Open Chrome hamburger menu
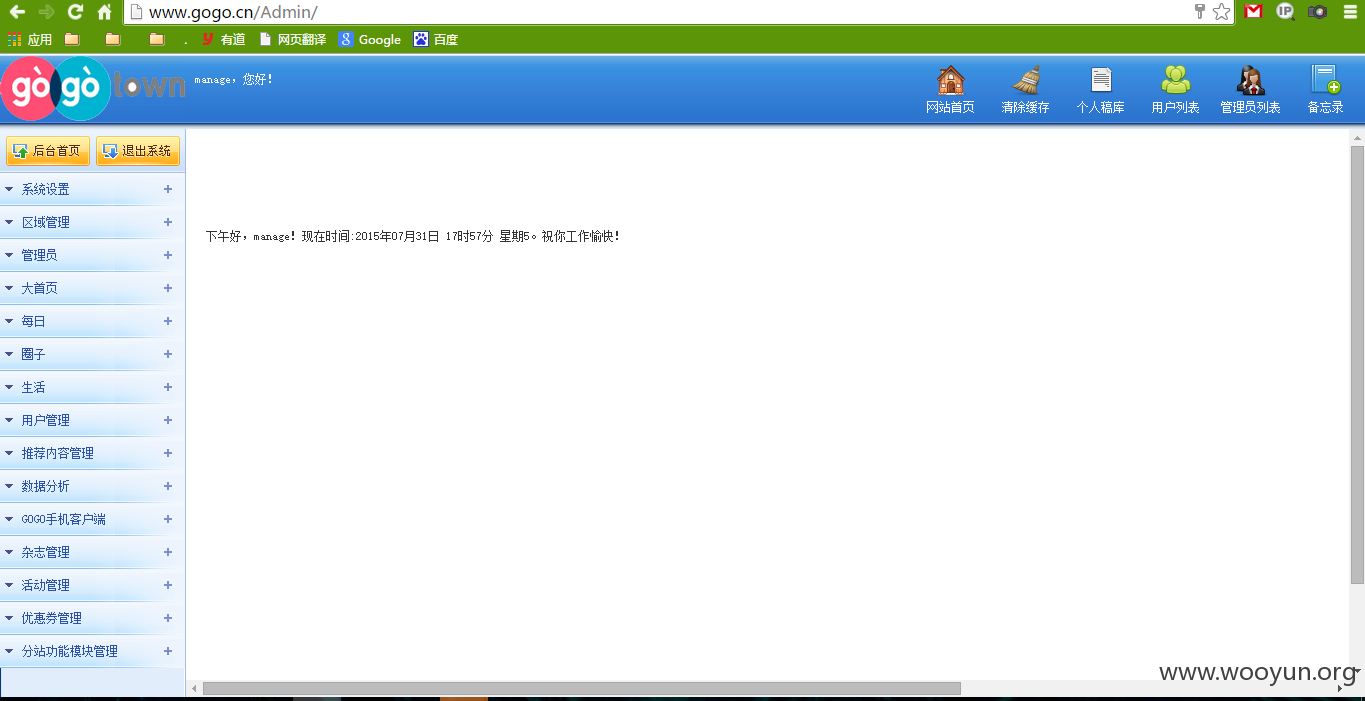1365x701 pixels. click(x=1348, y=12)
